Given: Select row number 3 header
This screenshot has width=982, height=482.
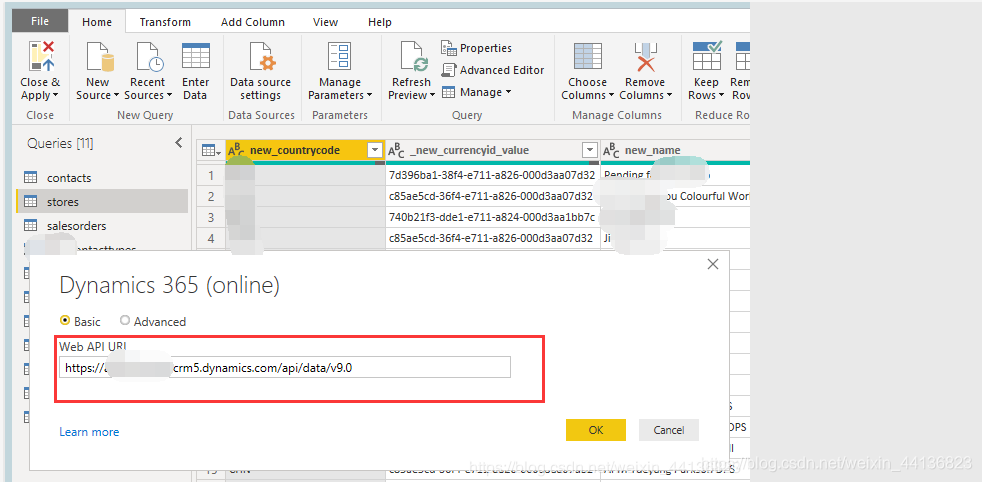Looking at the screenshot, I should pos(212,217).
